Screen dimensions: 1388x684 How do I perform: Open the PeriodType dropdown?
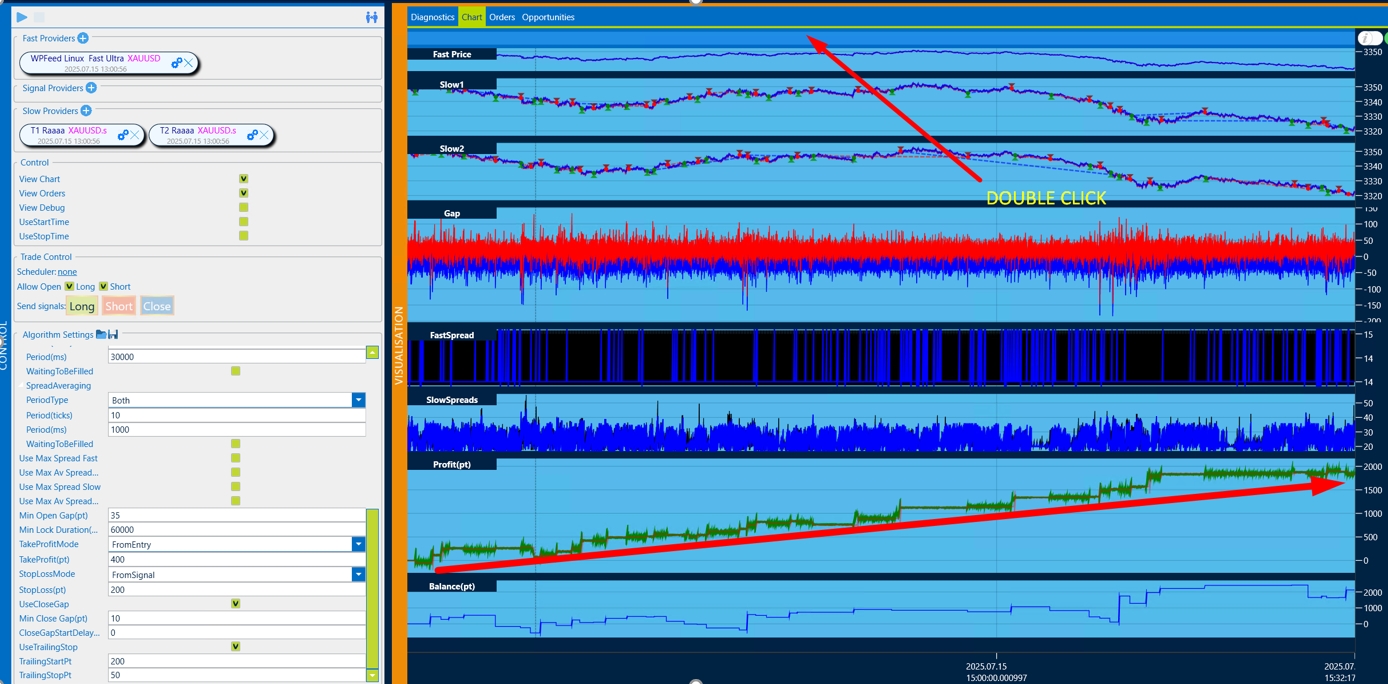pos(358,400)
